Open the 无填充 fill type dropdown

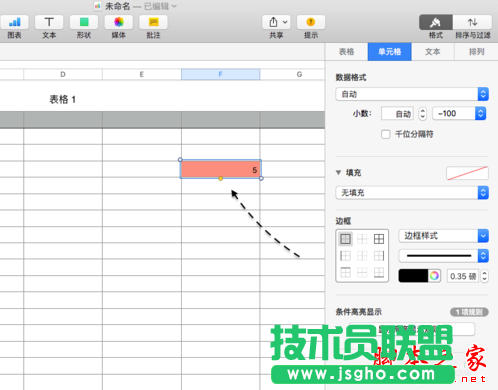tap(412, 193)
